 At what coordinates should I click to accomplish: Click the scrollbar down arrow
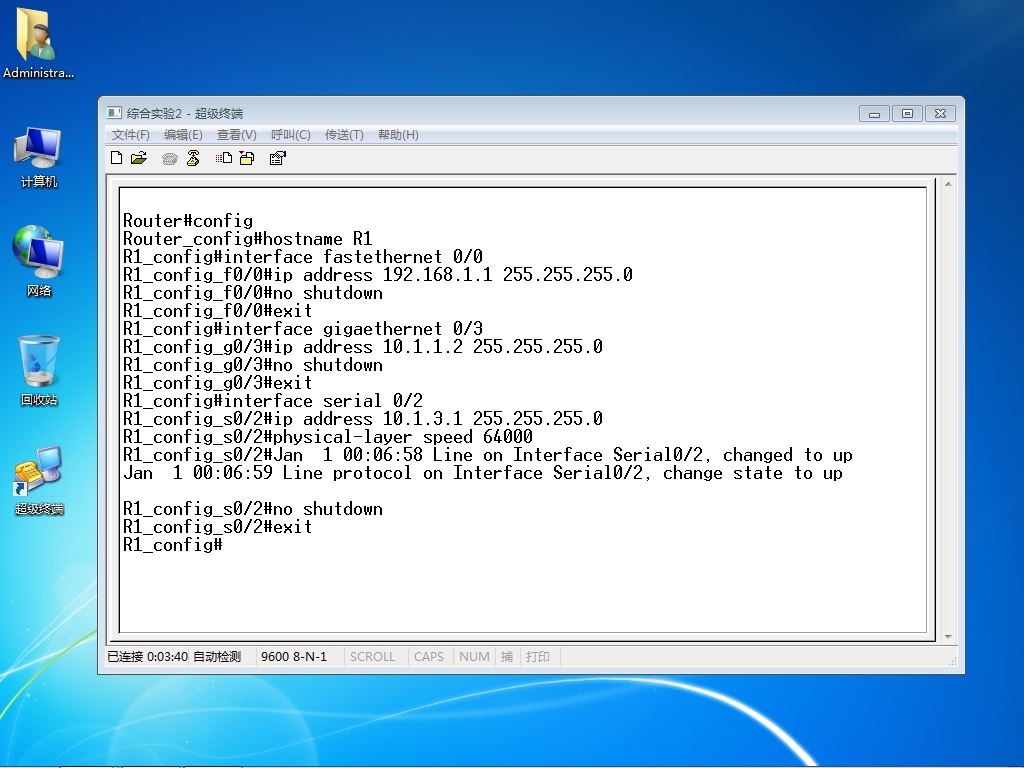tap(948, 637)
